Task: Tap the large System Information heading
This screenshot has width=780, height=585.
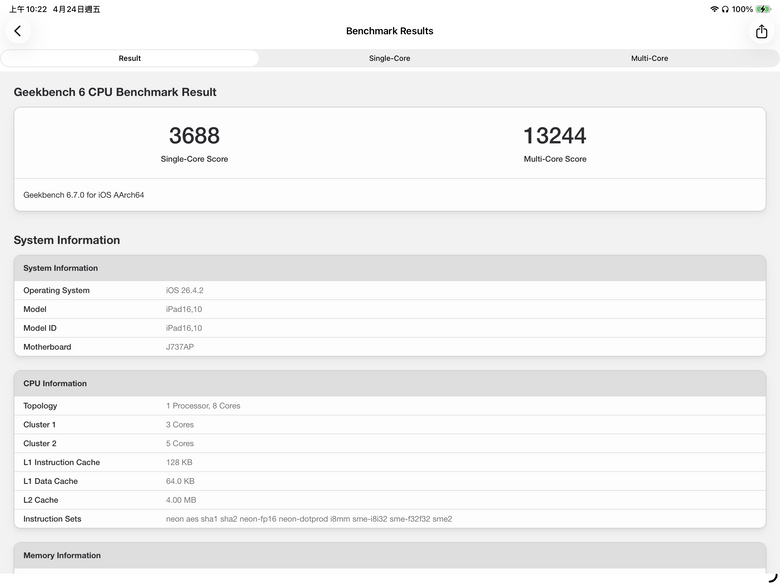Action: (x=67, y=240)
